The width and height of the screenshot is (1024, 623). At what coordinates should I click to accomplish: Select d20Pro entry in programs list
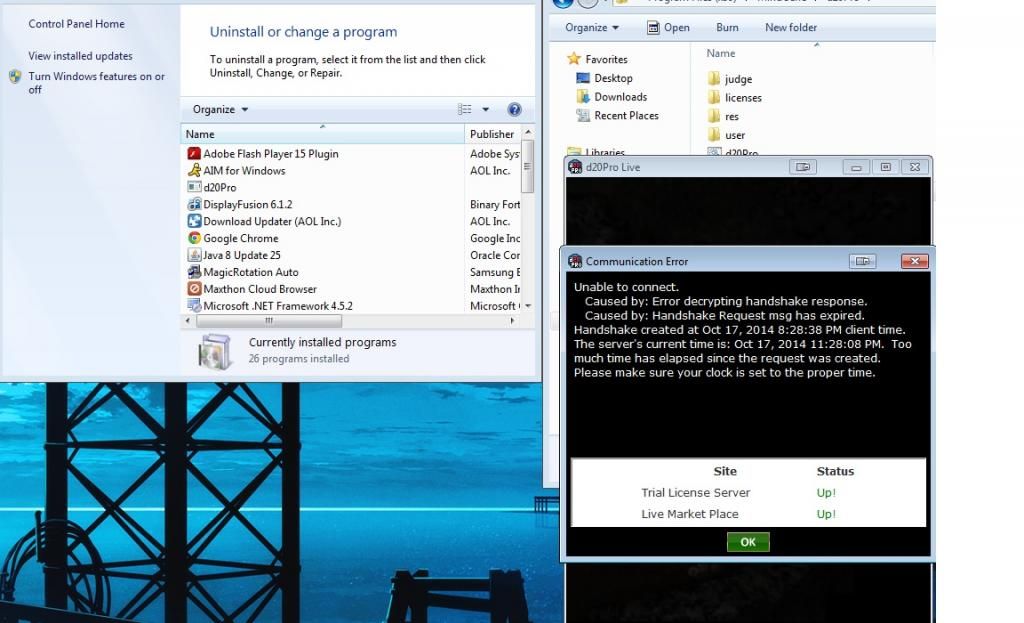219,187
